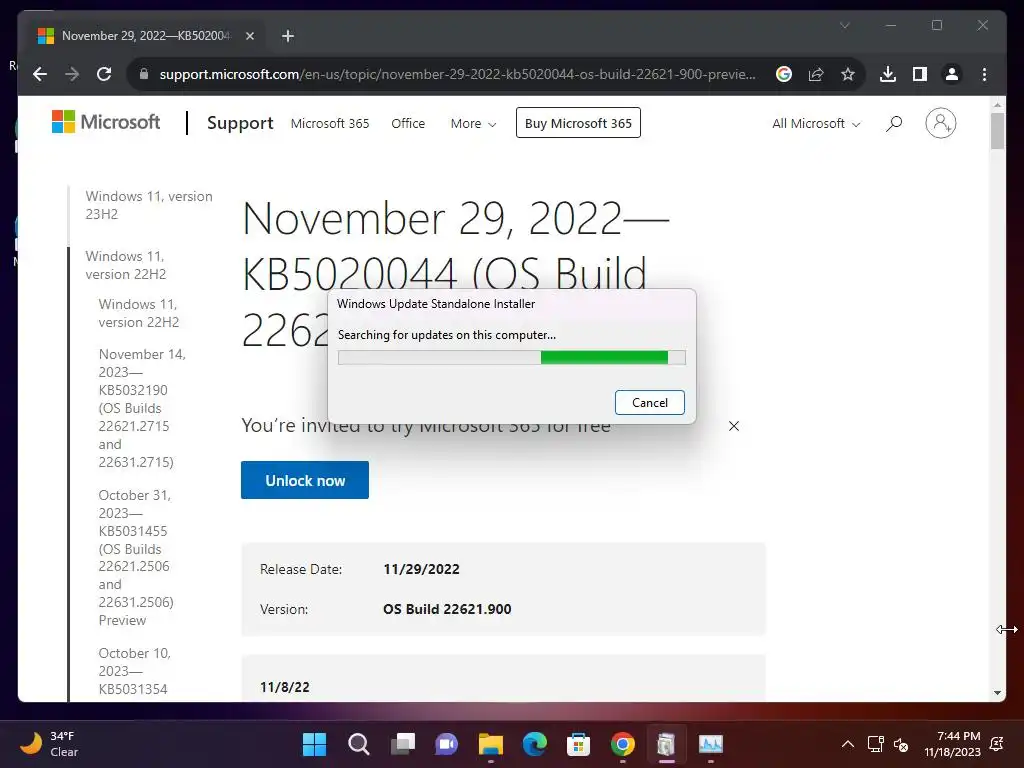The image size is (1024, 768).
Task: Click the 11/29/2022 release date value
Action: 421,569
